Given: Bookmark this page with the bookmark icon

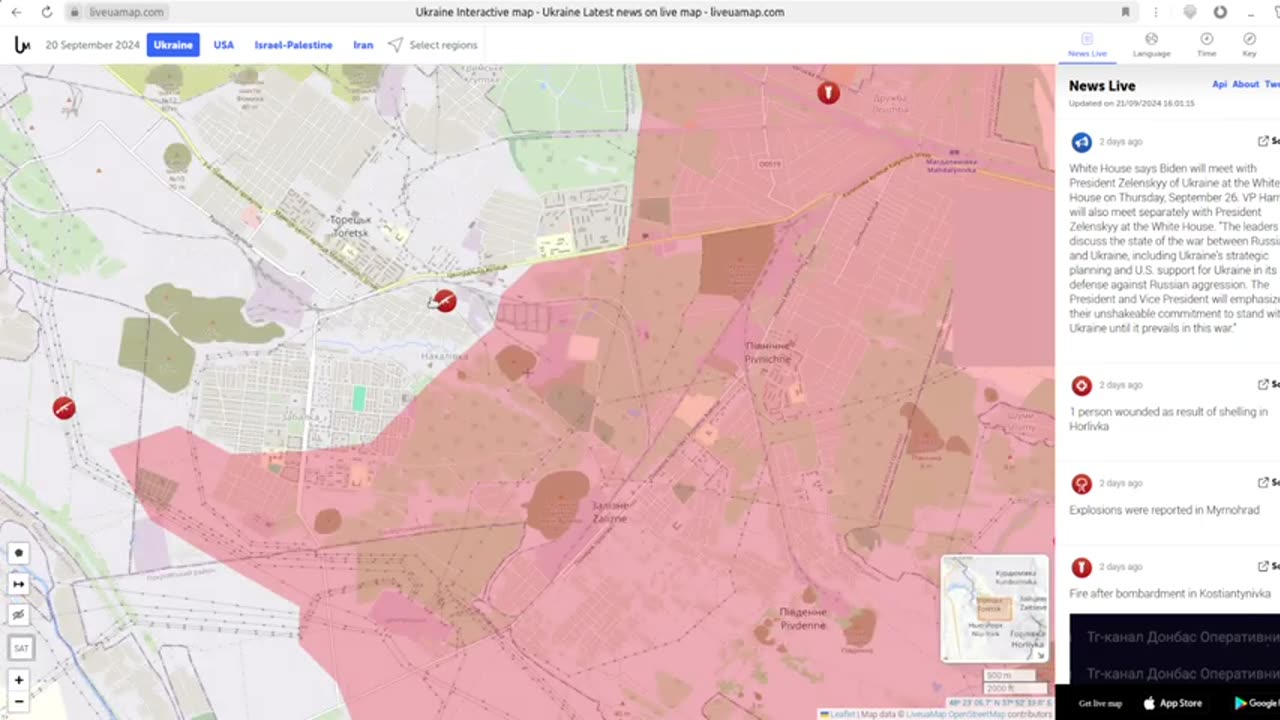Looking at the screenshot, I should [x=1125, y=12].
